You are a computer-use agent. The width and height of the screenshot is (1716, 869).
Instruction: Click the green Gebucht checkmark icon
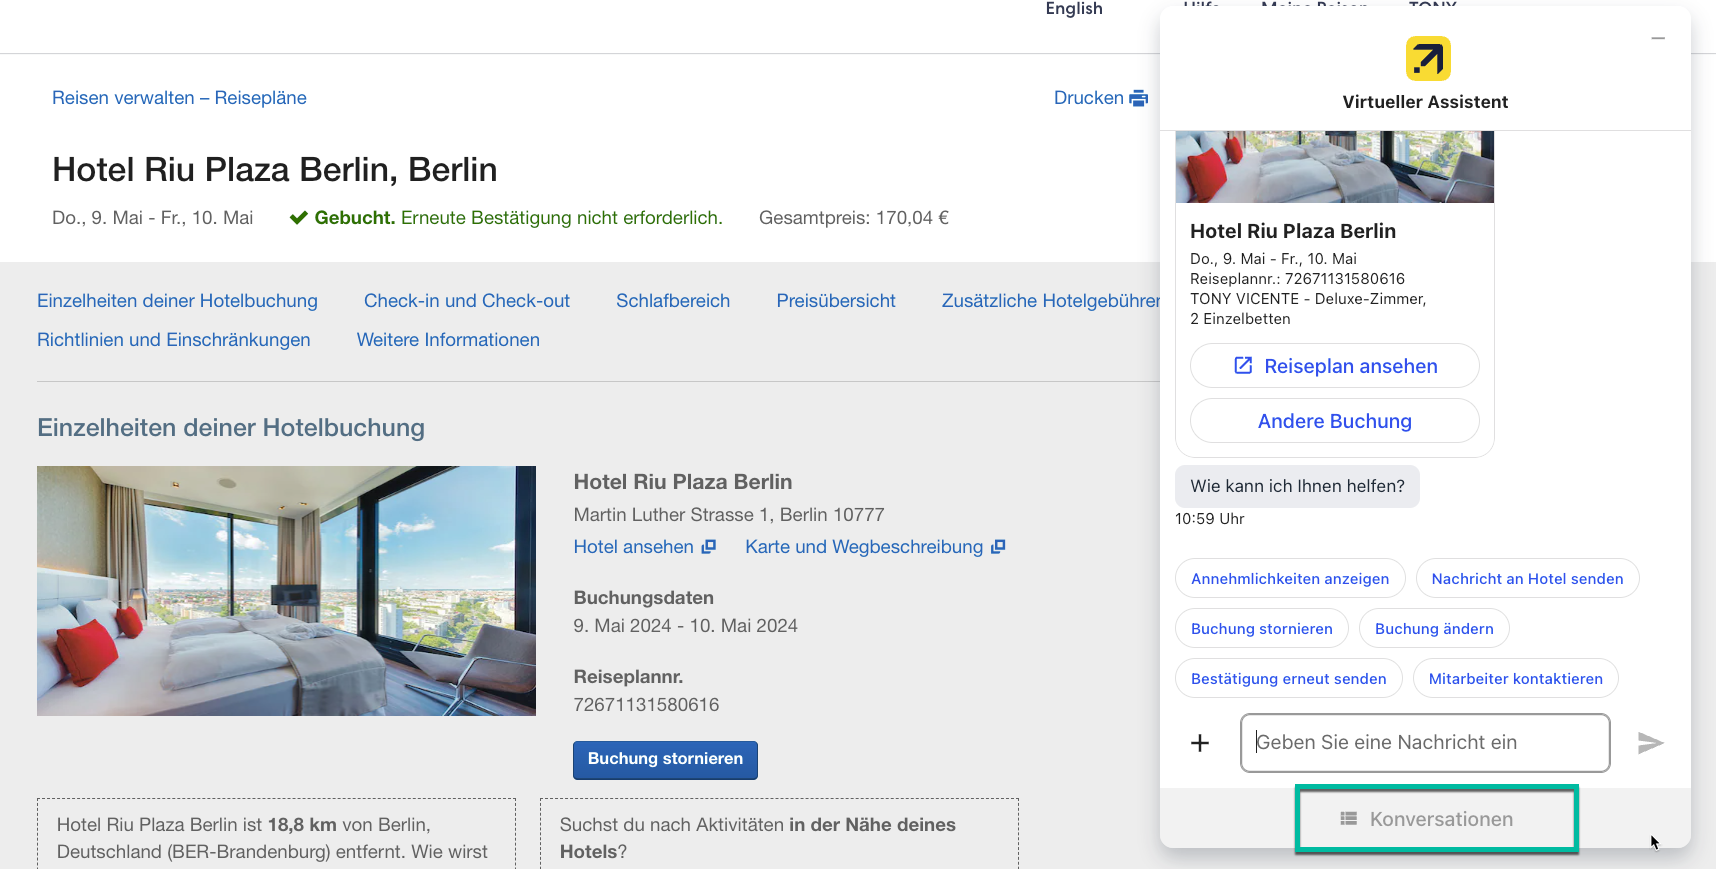298,218
